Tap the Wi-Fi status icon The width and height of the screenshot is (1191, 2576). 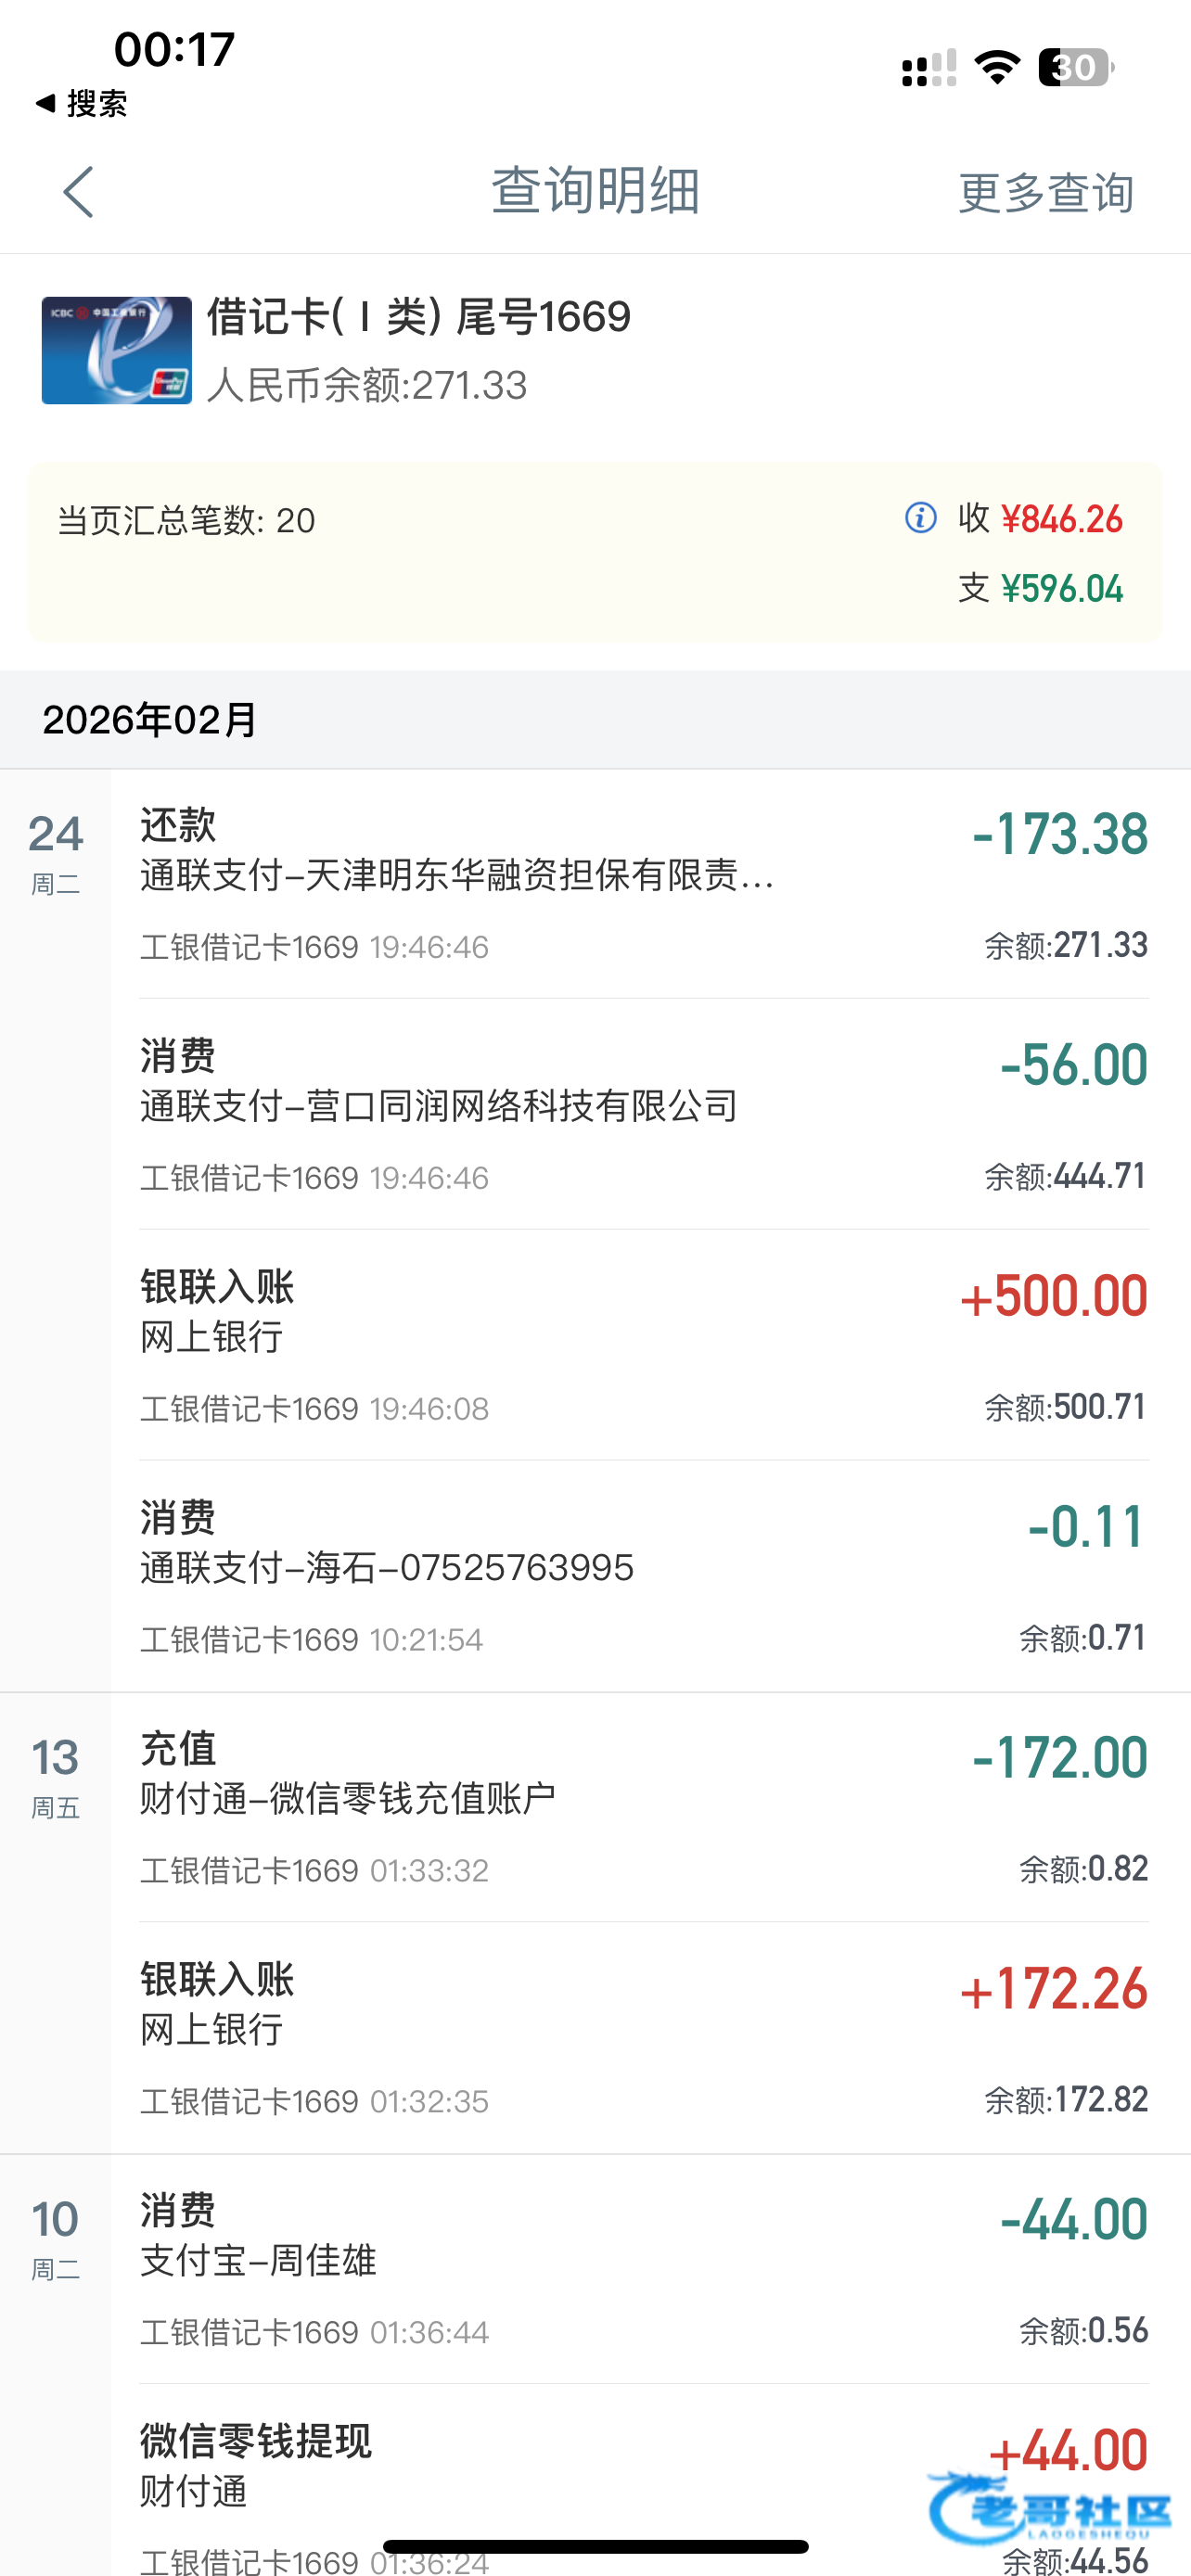point(997,67)
